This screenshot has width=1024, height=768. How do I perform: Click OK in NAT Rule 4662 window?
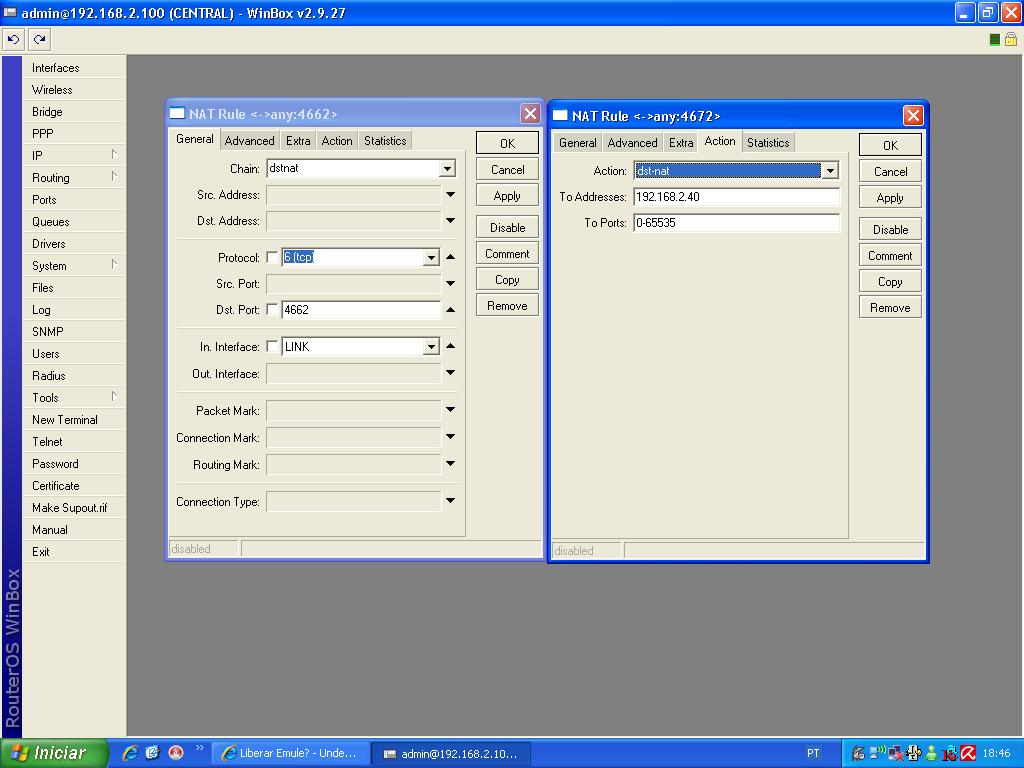(x=507, y=143)
